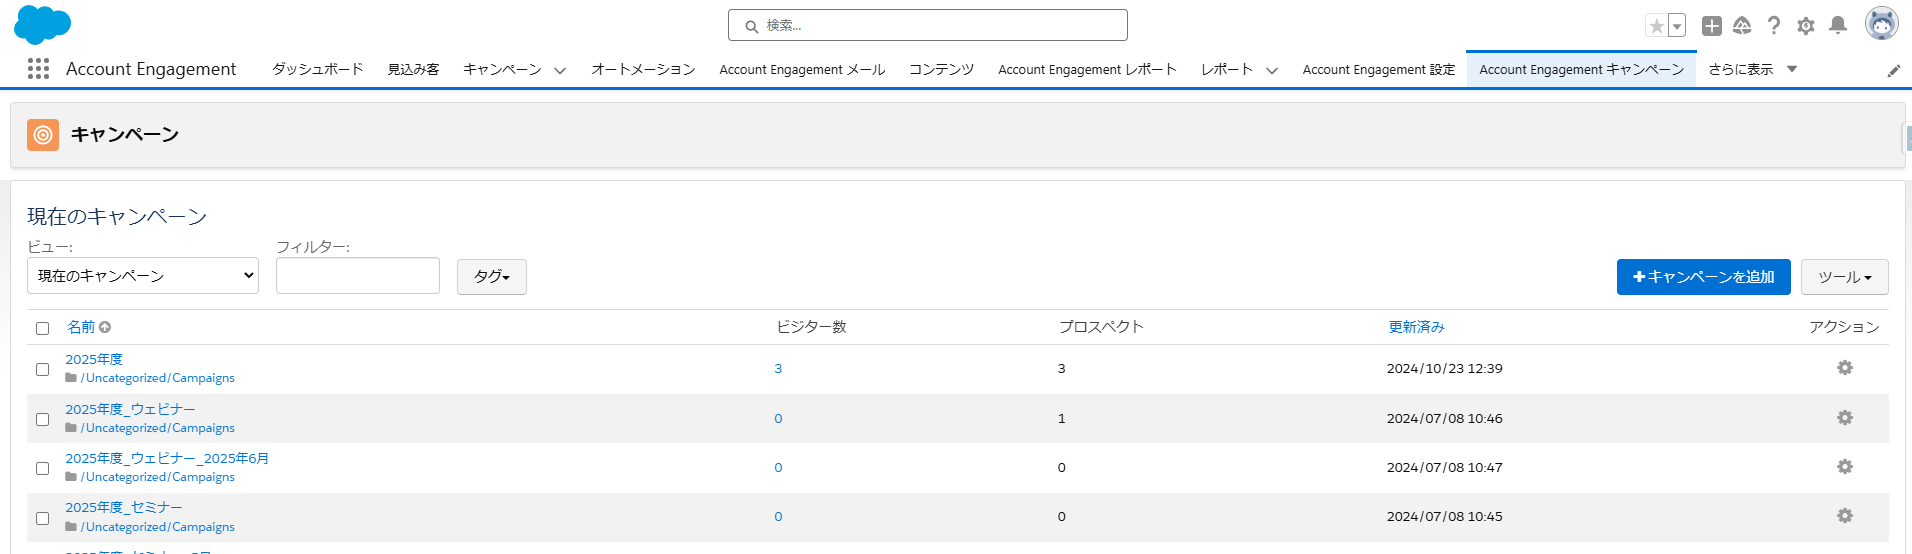1912x554 pixels.
Task: Go to ダッシュボード tab
Action: pyautogui.click(x=318, y=69)
